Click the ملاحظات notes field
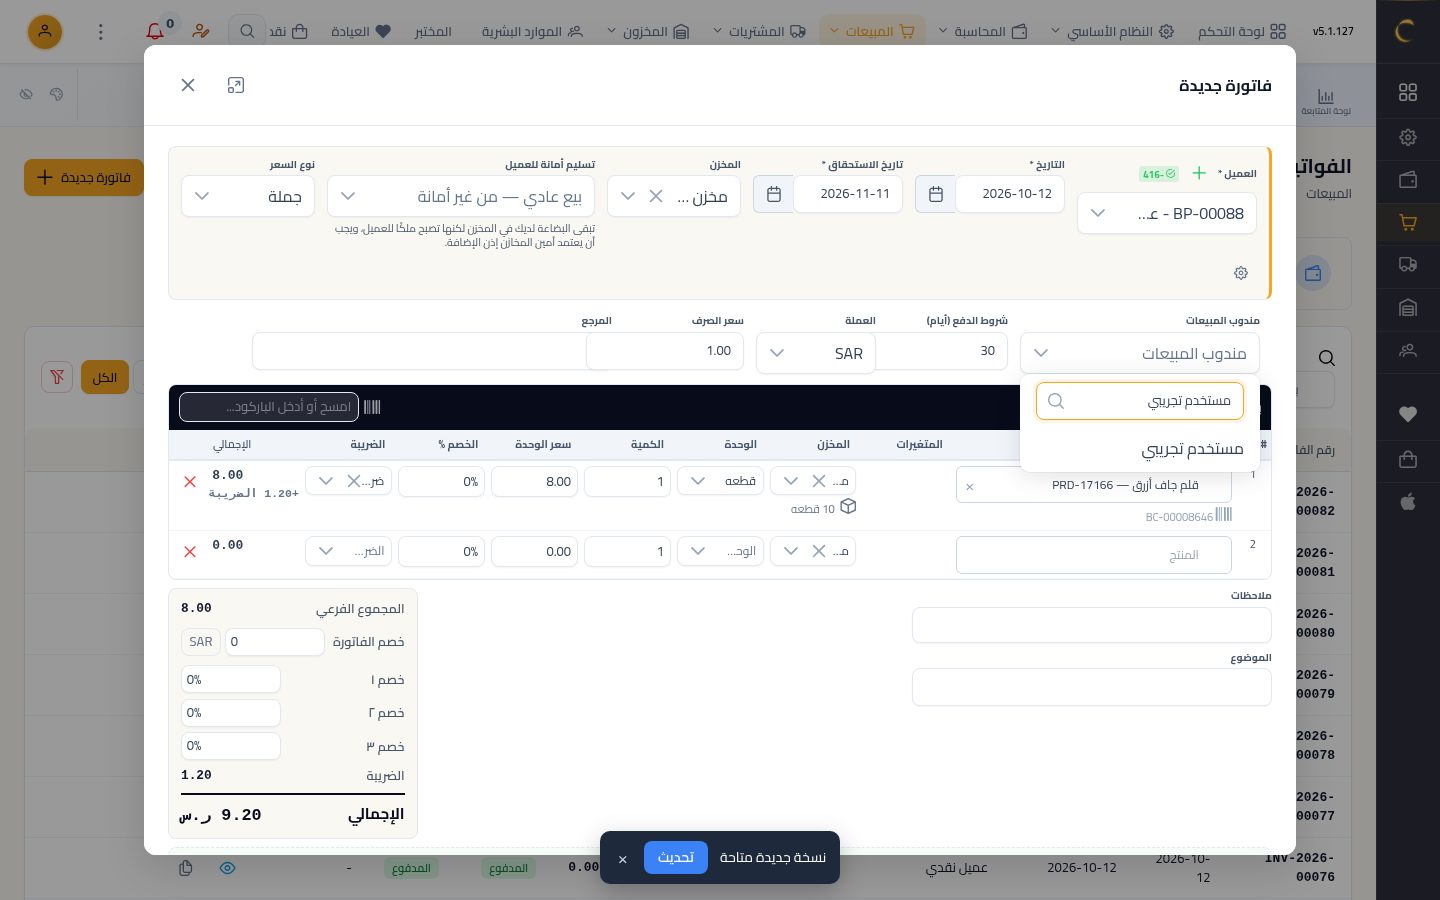The height and width of the screenshot is (900, 1440). 1092,625
